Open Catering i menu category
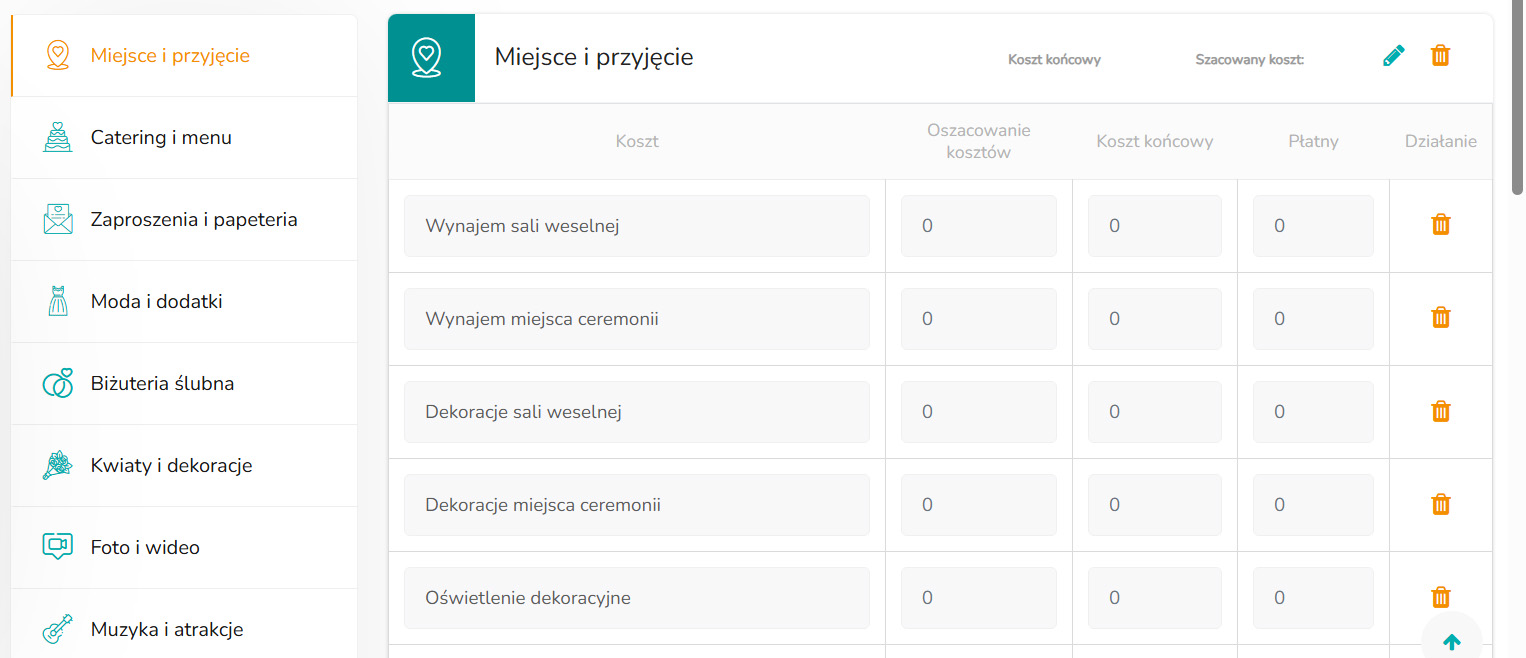This screenshot has width=1526, height=658. click(161, 138)
